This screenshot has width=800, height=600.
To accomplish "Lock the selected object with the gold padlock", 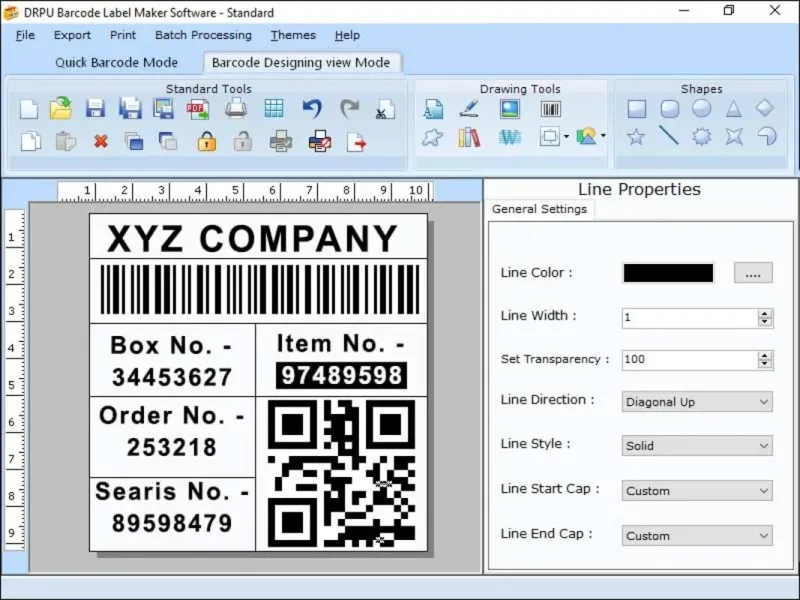I will tap(207, 141).
